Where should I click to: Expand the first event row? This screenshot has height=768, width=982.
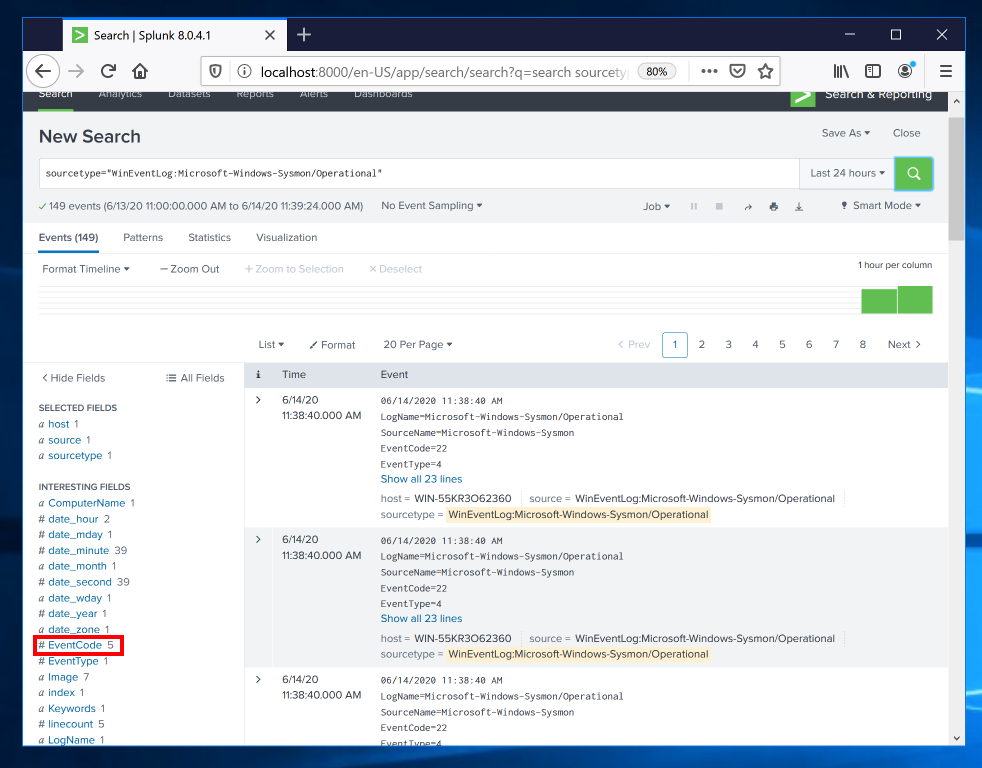coord(258,400)
